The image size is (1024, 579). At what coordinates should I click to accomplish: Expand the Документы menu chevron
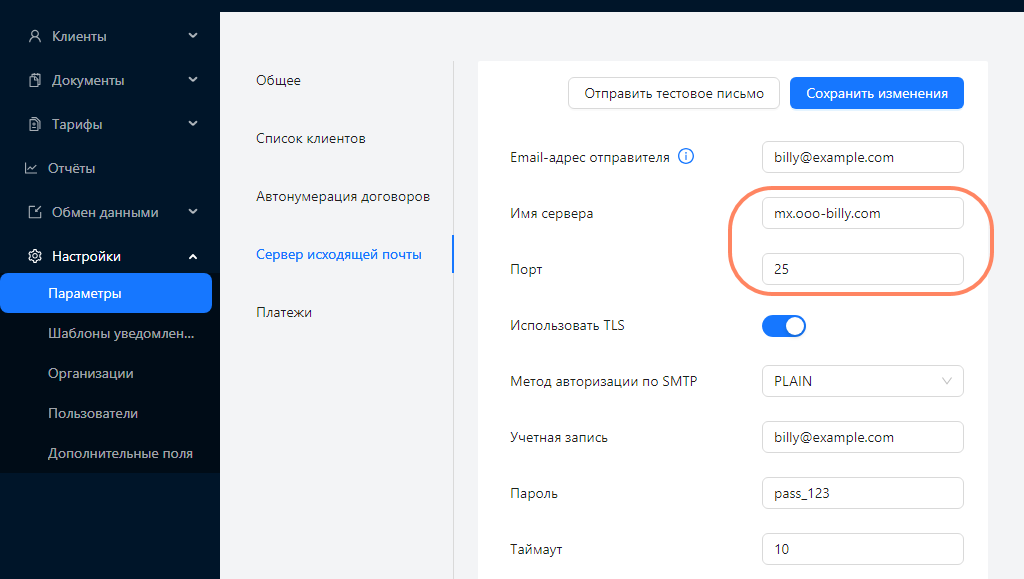pyautogui.click(x=193, y=81)
